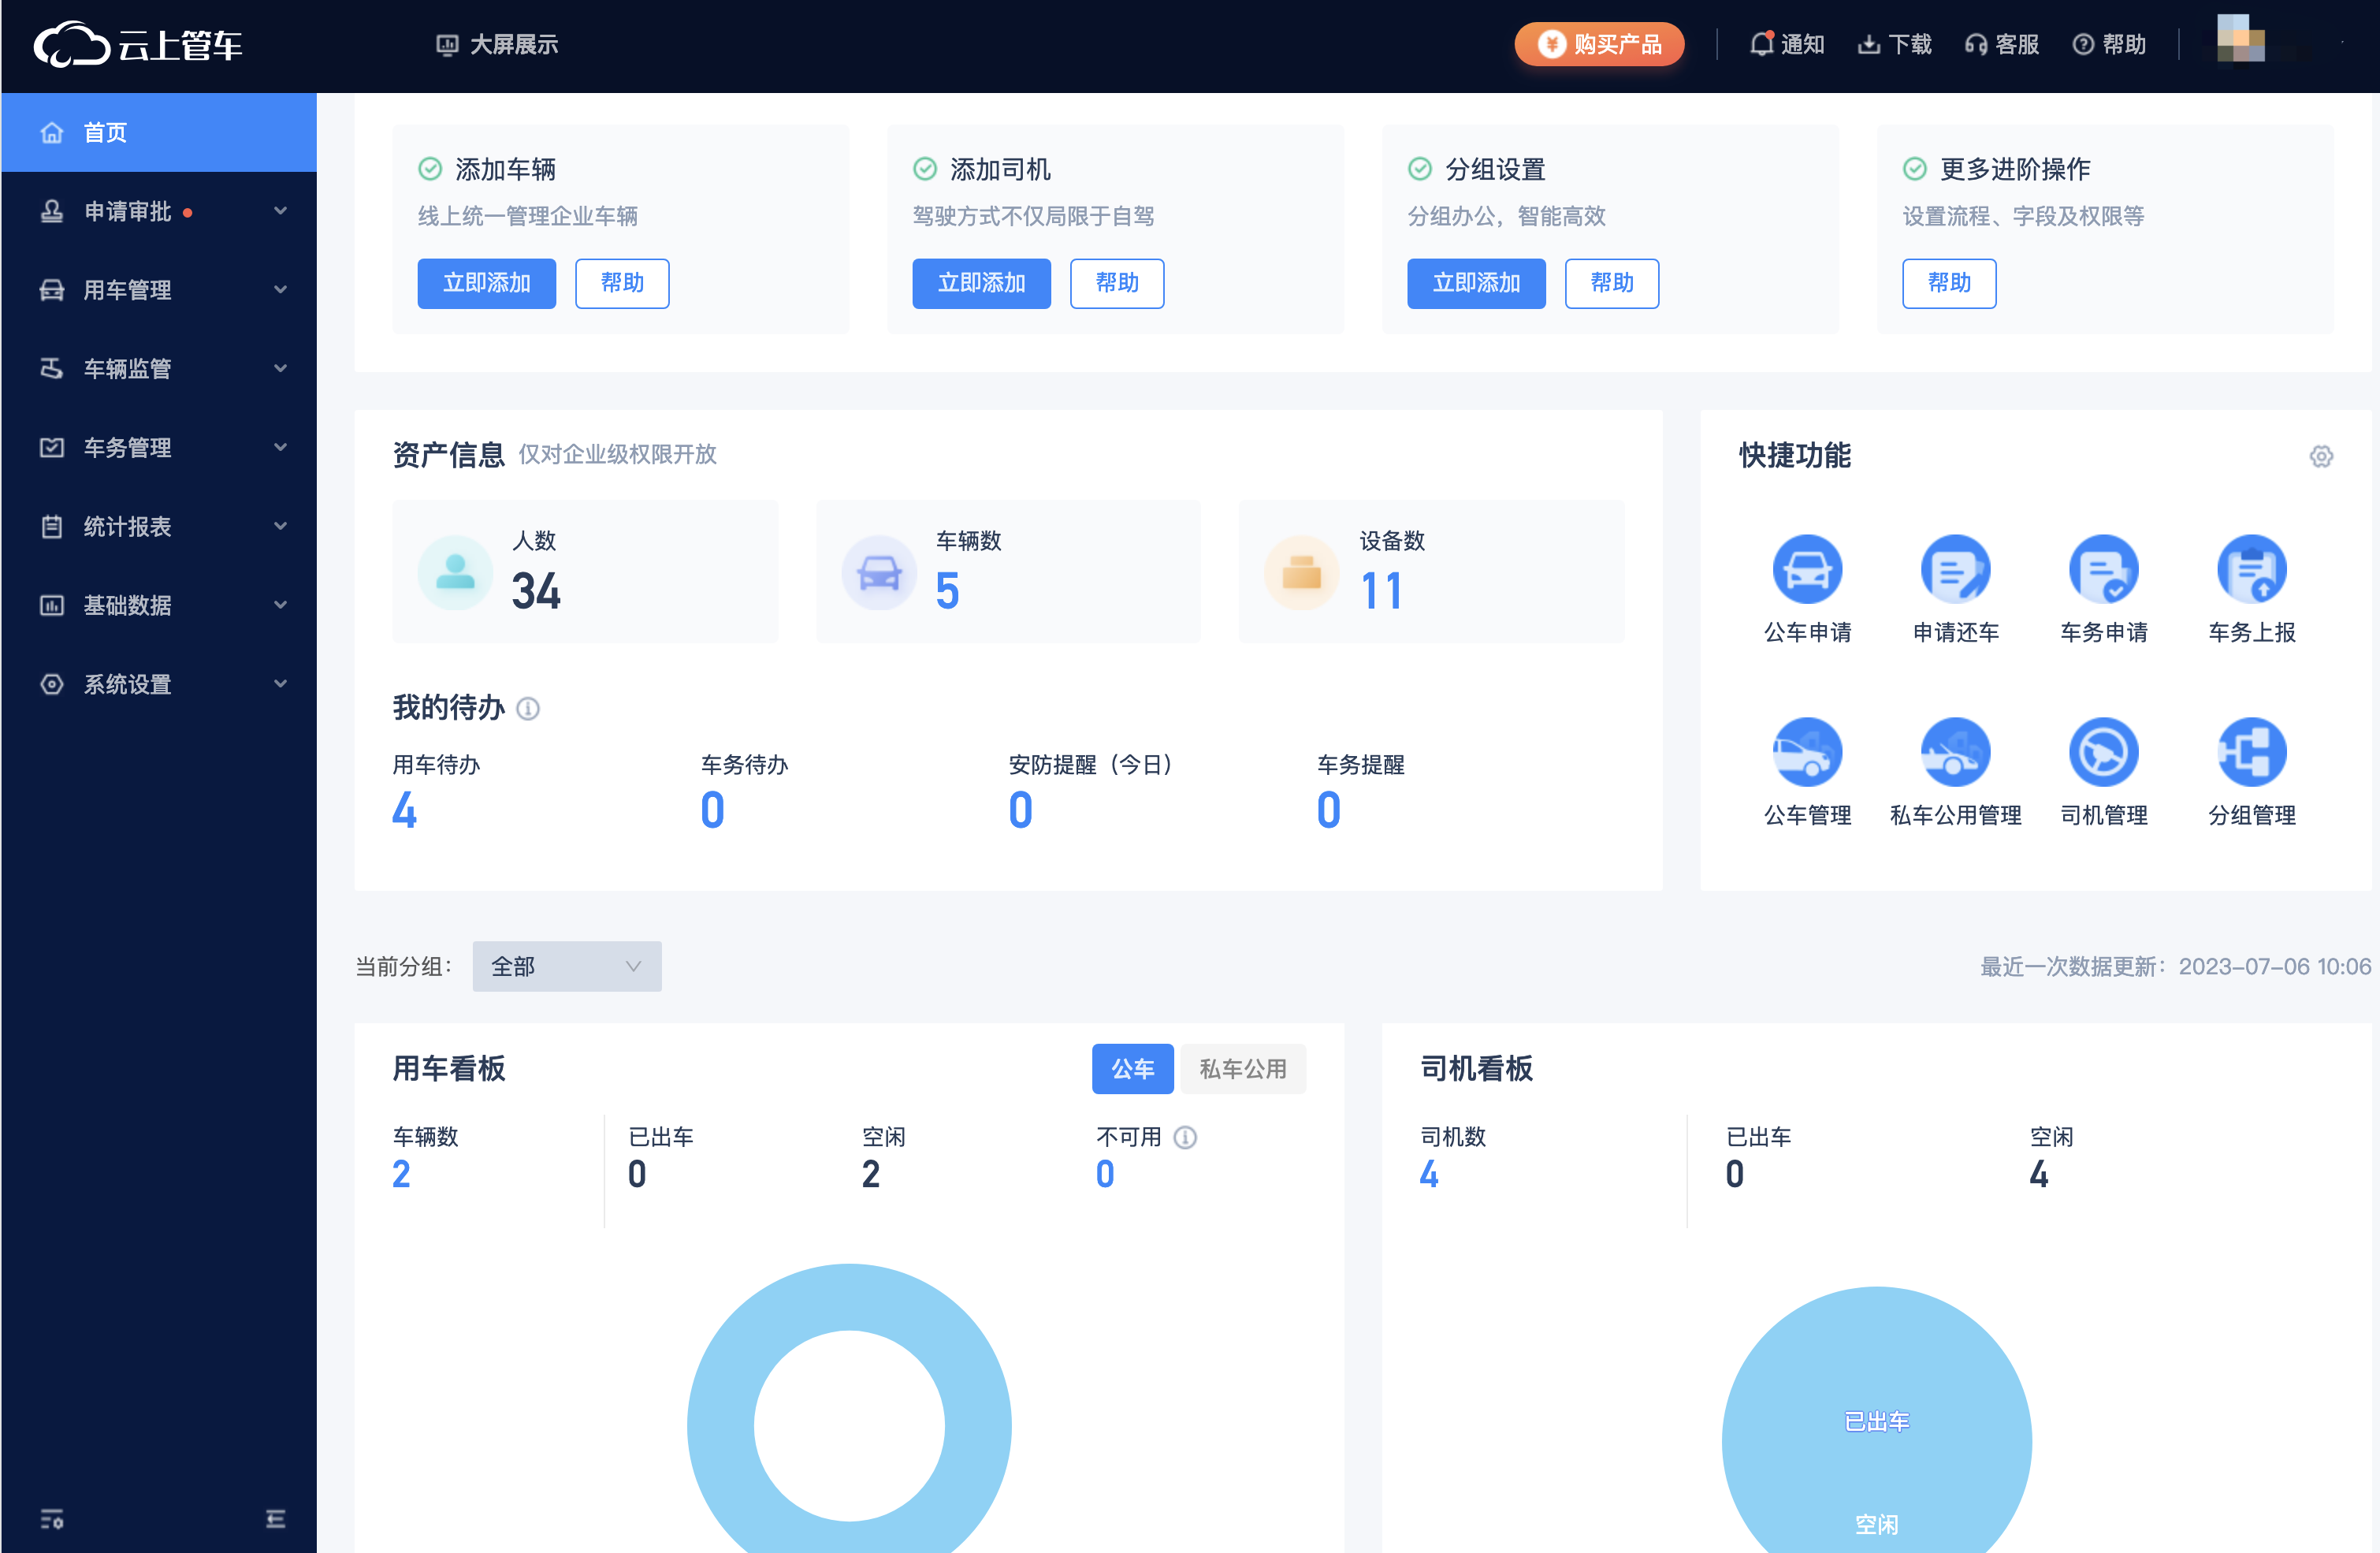Expand the 申请审批 sidebar menu
Viewport: 2380px width, 1553px height.
(x=159, y=211)
